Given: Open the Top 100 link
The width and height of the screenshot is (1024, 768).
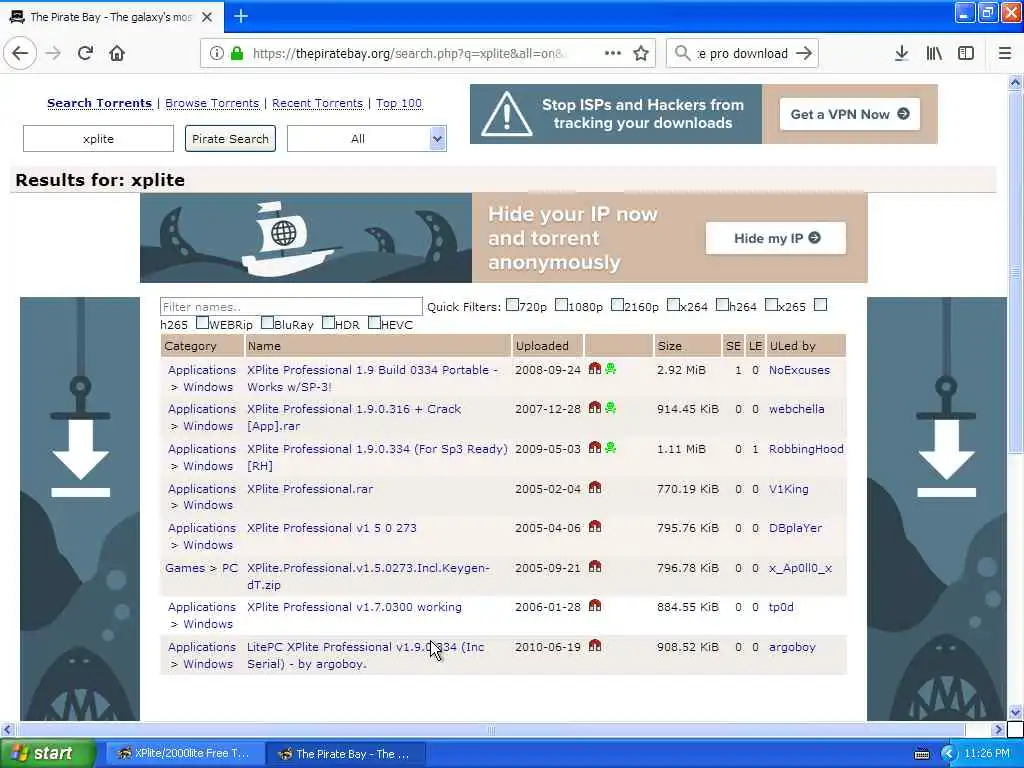Looking at the screenshot, I should [399, 103].
